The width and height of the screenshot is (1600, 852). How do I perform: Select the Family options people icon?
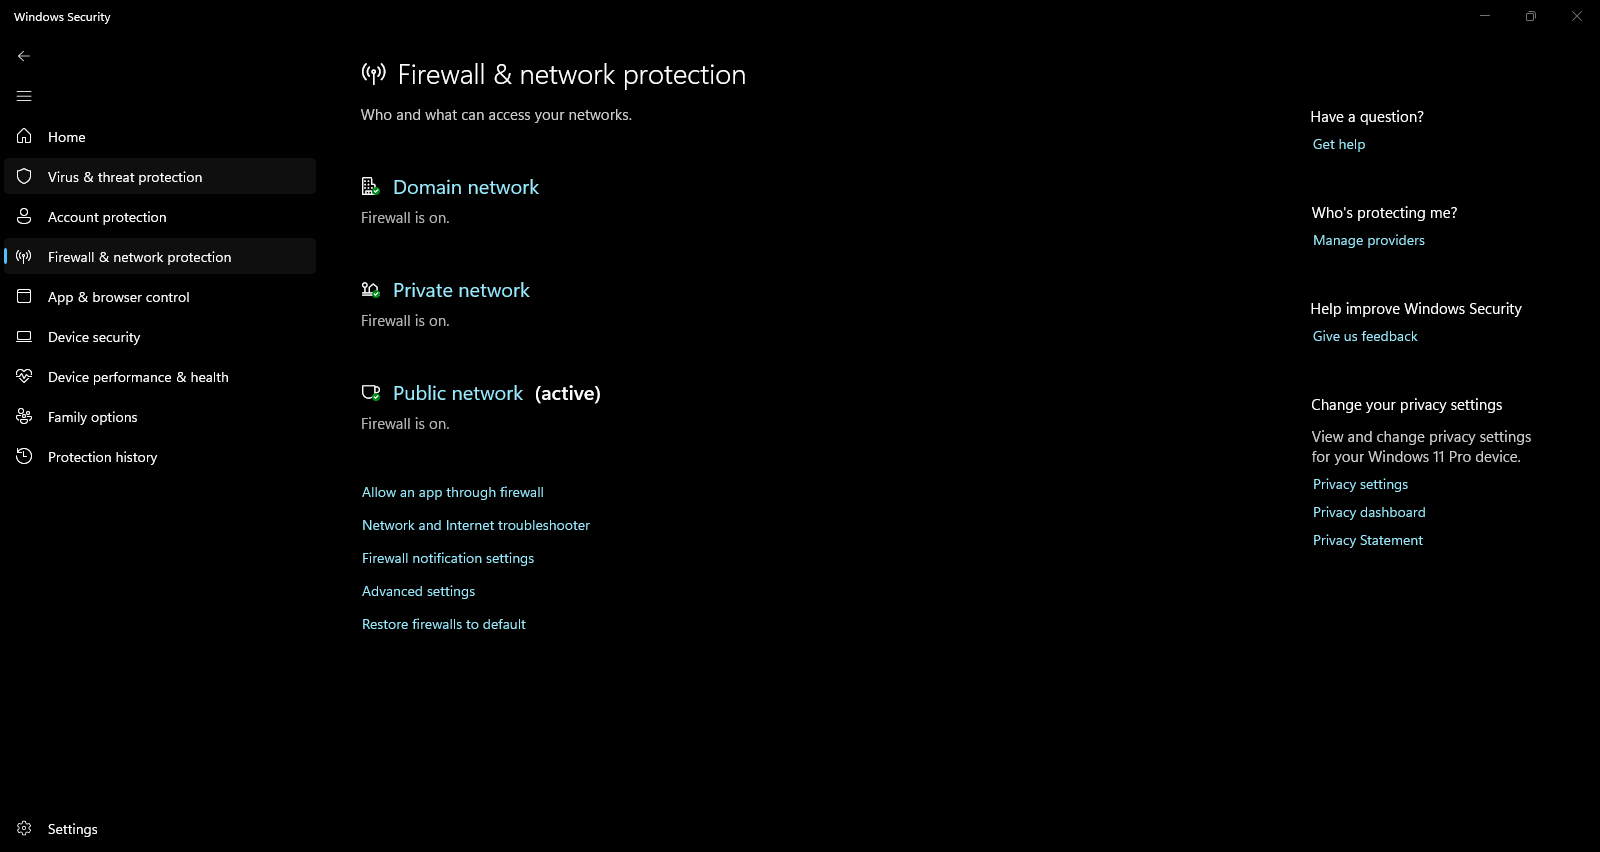tap(24, 417)
